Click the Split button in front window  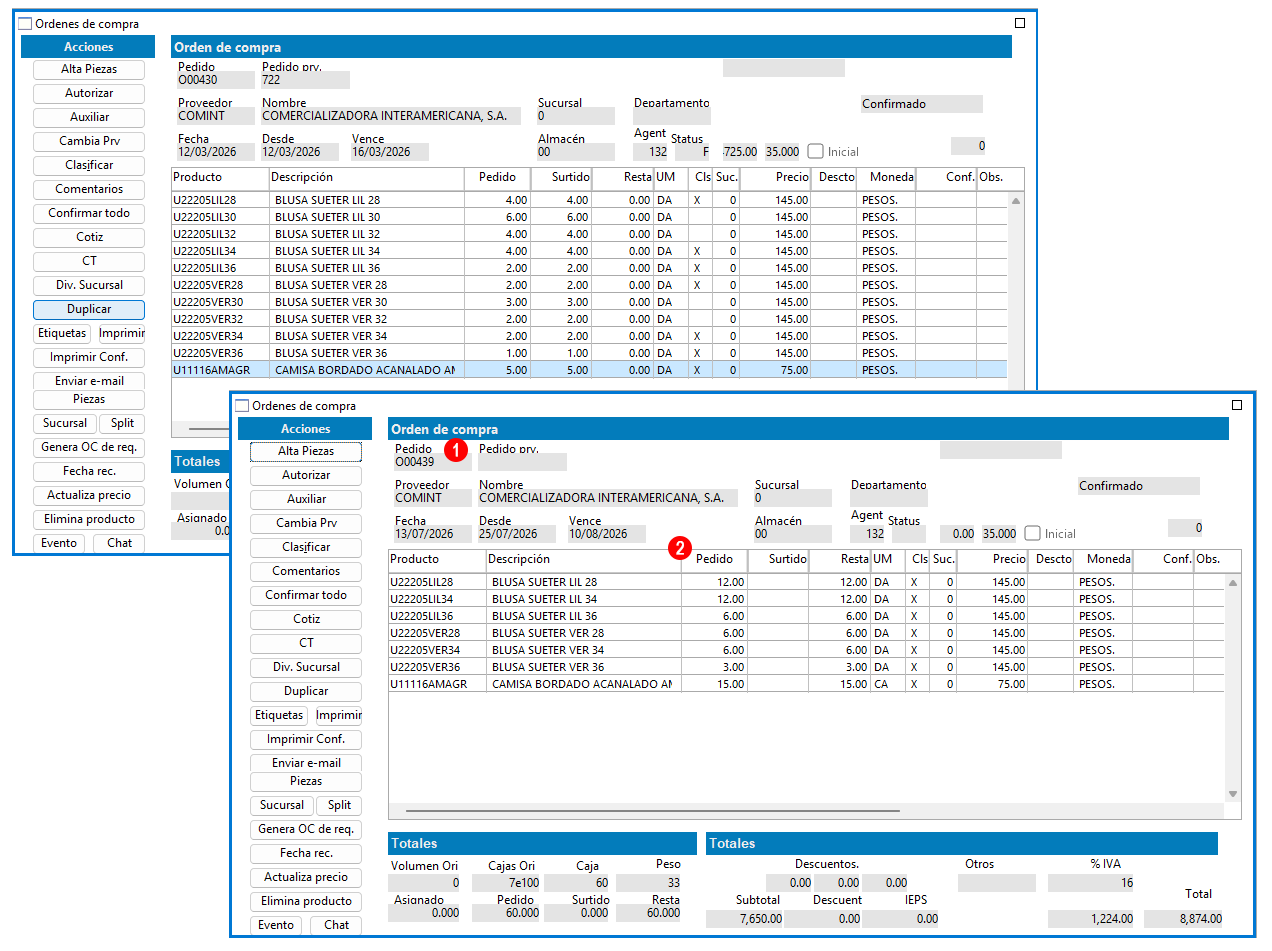(339, 805)
